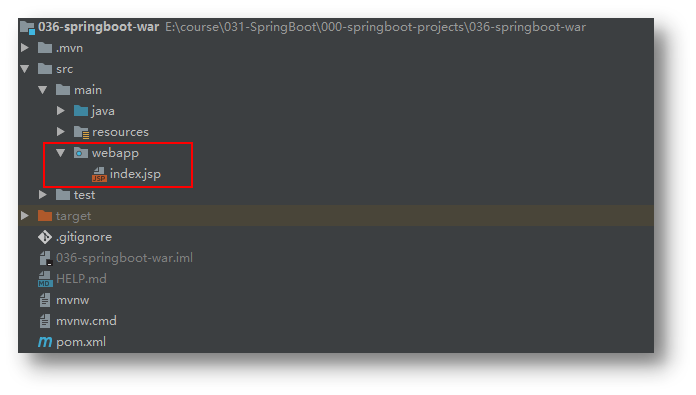Expand the .mvn folder arrow
The height and width of the screenshot is (395, 696).
click(x=25, y=47)
